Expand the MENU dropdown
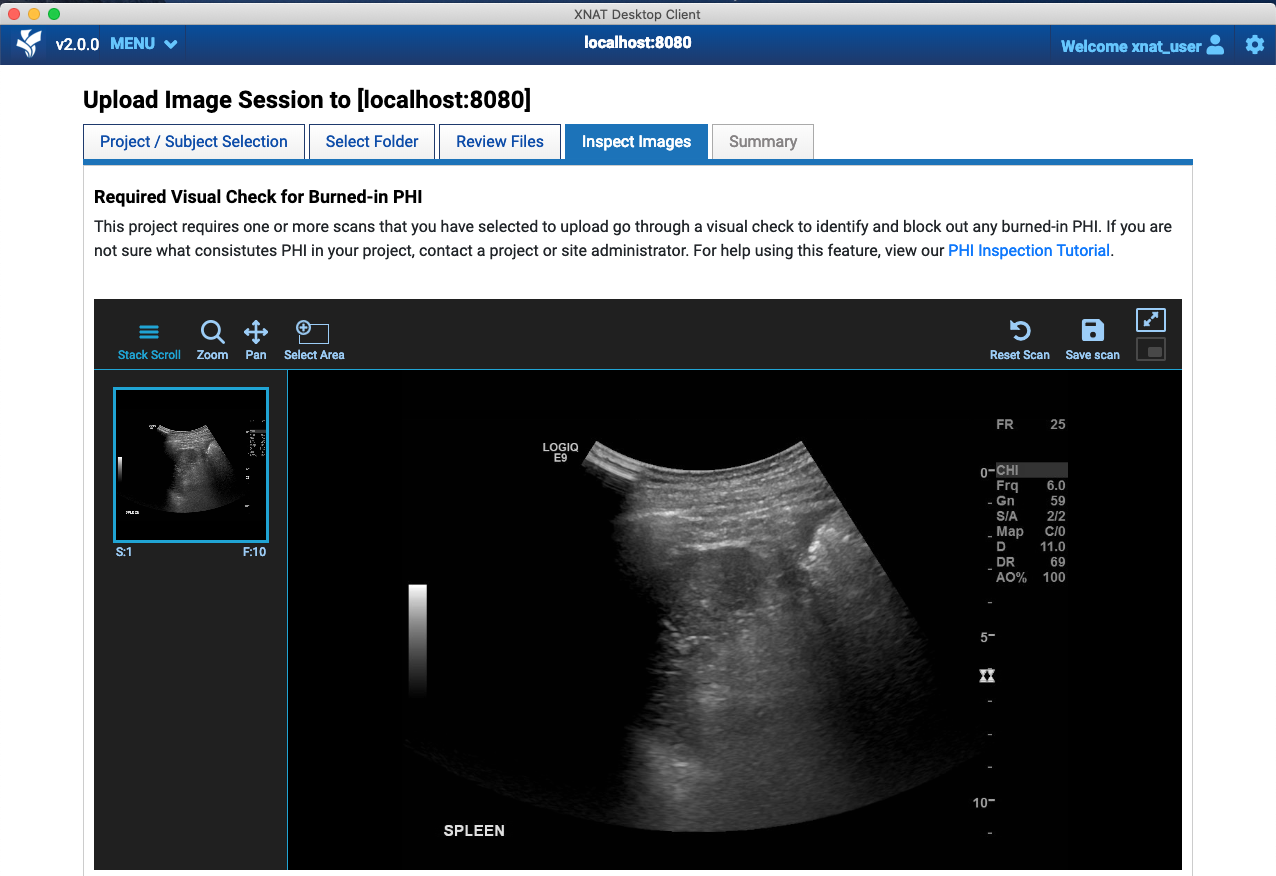1276x876 pixels. pos(144,44)
